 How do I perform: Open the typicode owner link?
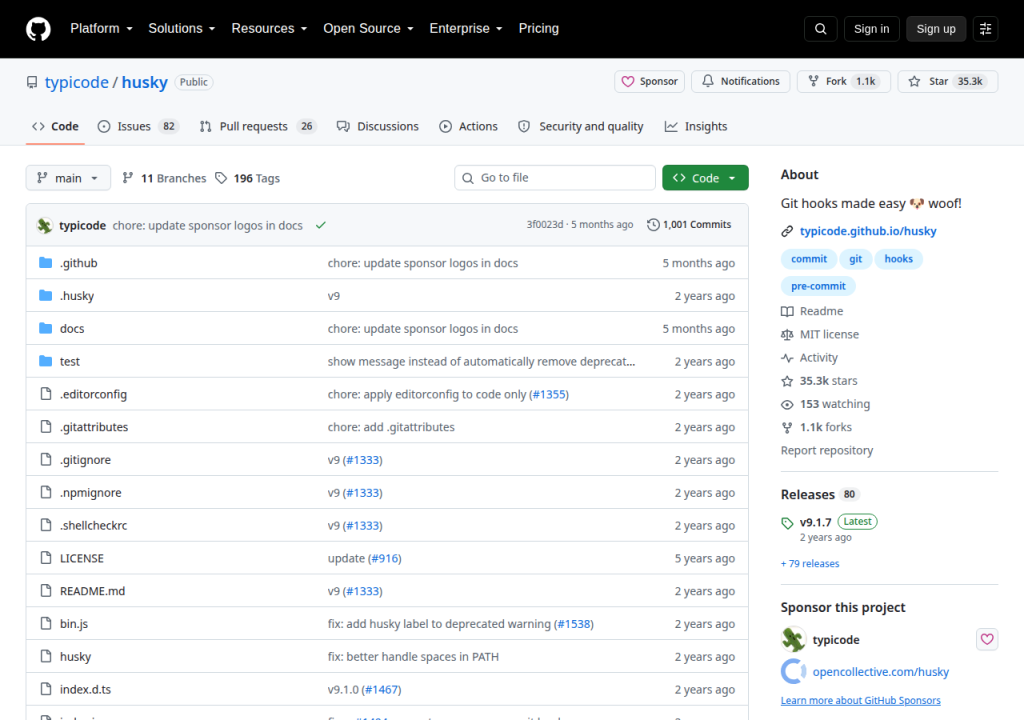[76, 82]
